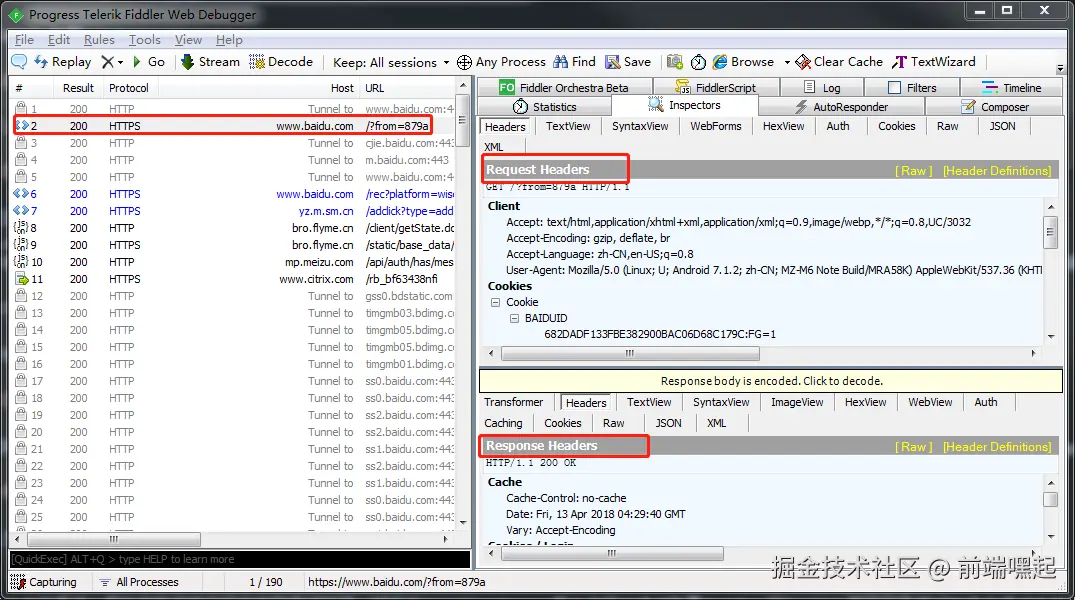1075x600 pixels.
Task: Sort sessions by Host column header
Action: [259, 88]
